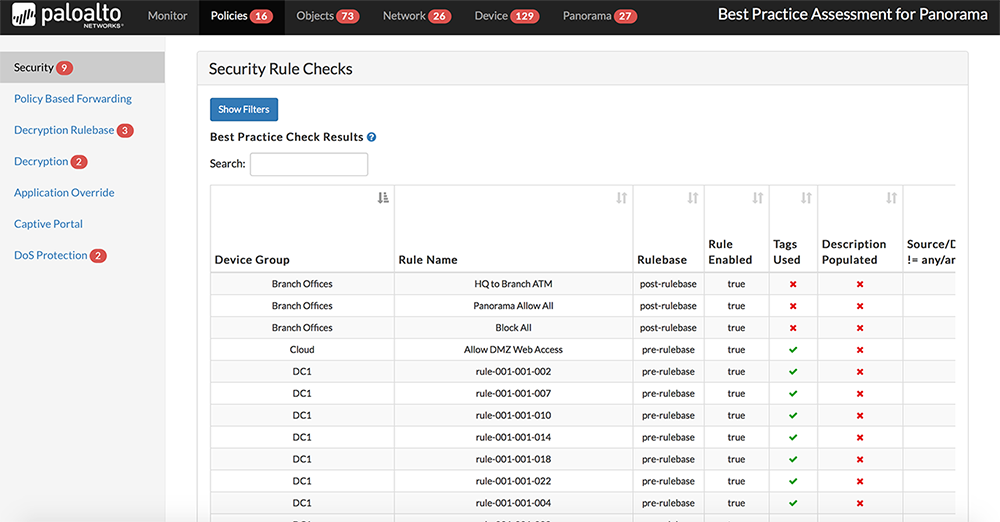Viewport: 1000px width, 522px height.
Task: Click red X in Tags Used for HQ to Branch ATM
Action: pyautogui.click(x=793, y=284)
